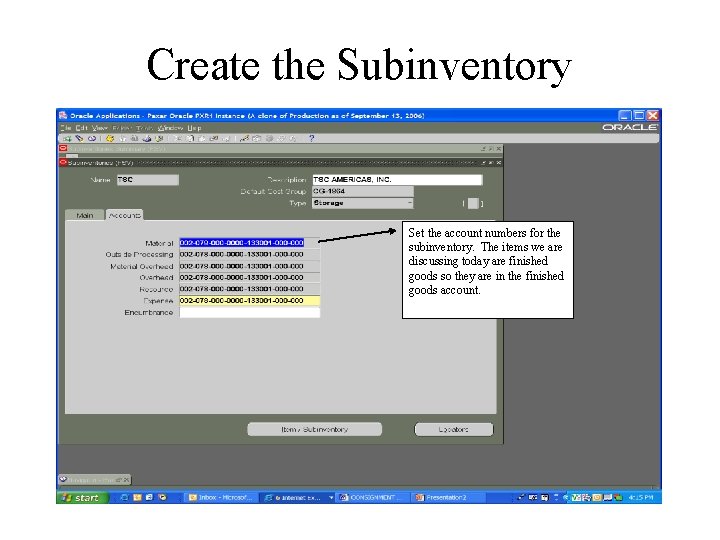Click the Close Form toolbar icon
This screenshot has height=540, width=720.
pos(159,138)
